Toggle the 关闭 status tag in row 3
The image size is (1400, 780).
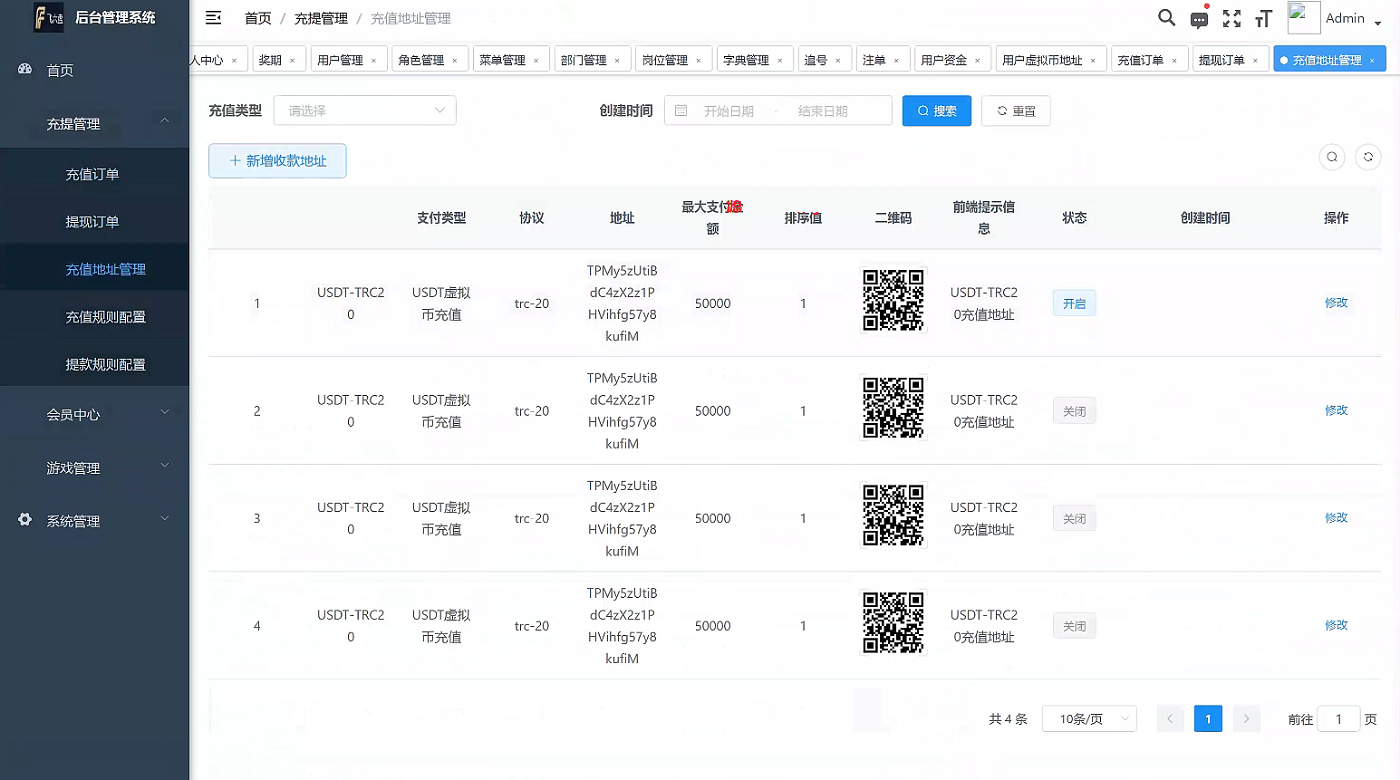1074,518
